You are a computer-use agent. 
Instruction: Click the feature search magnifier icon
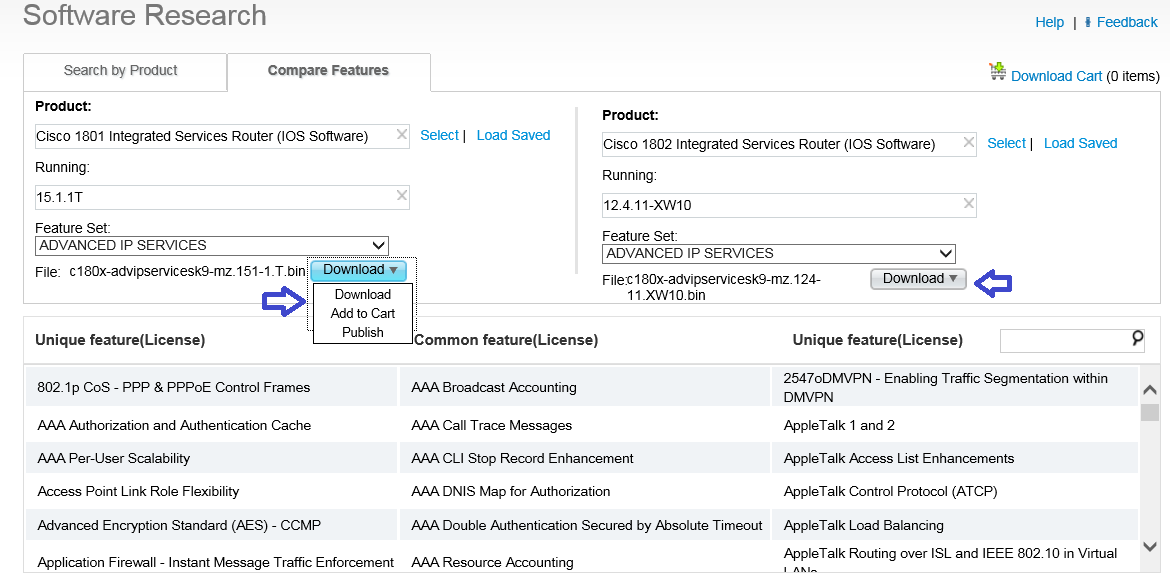click(1137, 339)
